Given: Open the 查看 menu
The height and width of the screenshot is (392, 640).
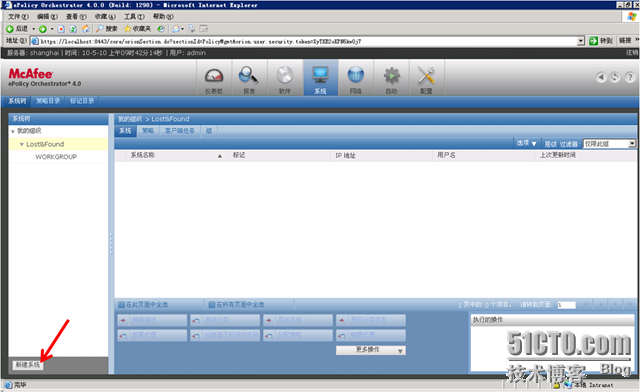Looking at the screenshot, I should (x=76, y=17).
